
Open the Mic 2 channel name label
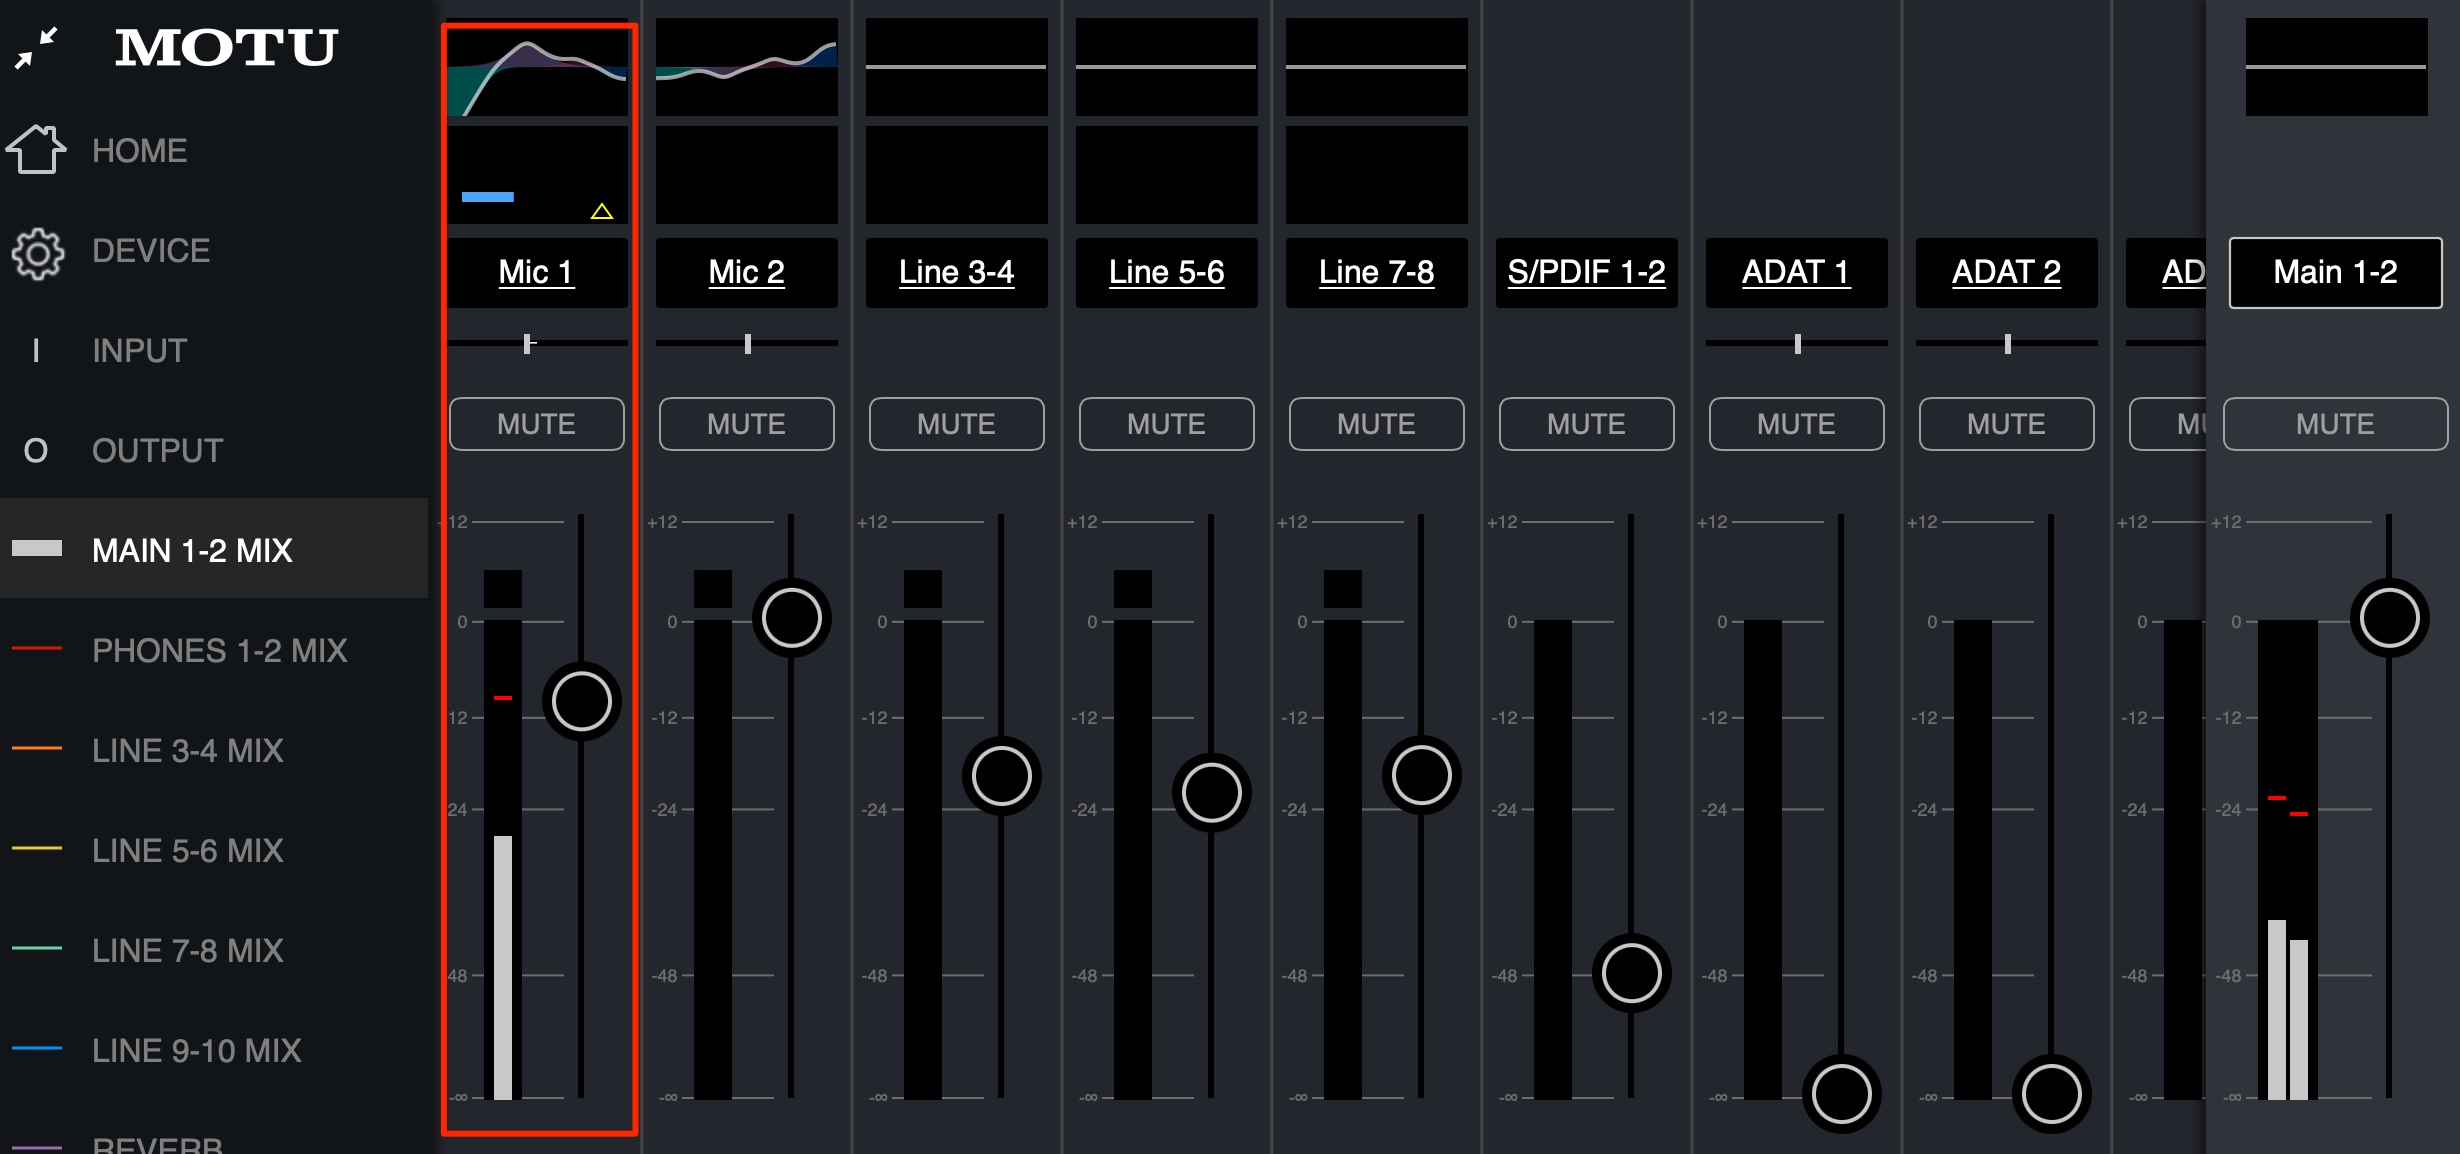coord(747,272)
